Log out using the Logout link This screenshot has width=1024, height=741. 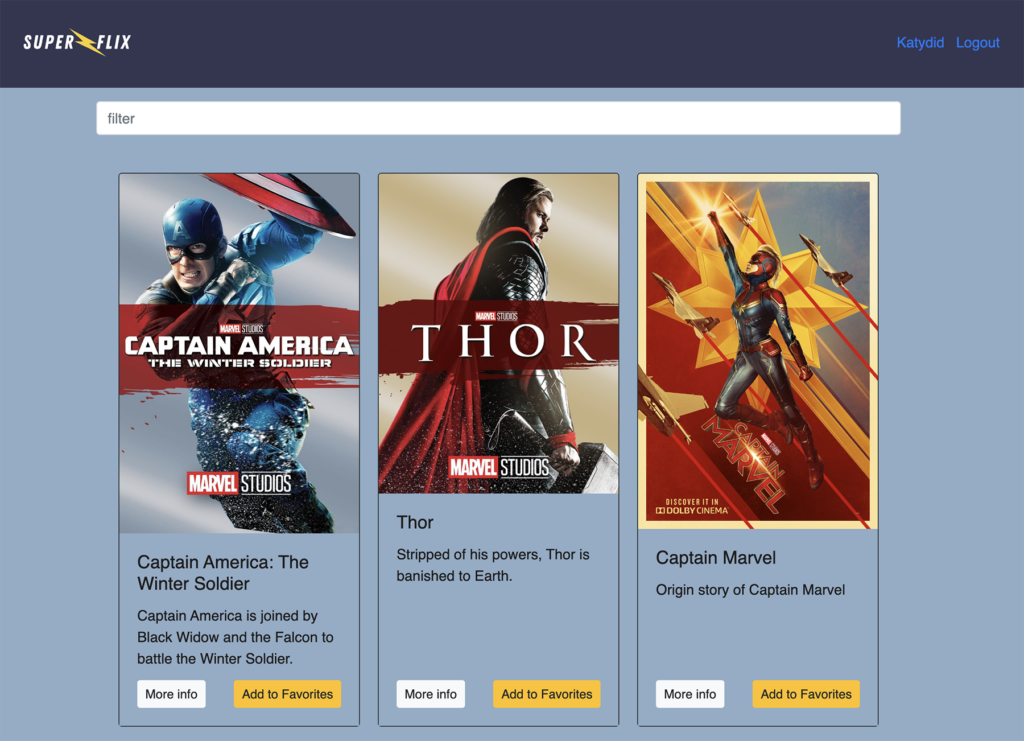978,42
